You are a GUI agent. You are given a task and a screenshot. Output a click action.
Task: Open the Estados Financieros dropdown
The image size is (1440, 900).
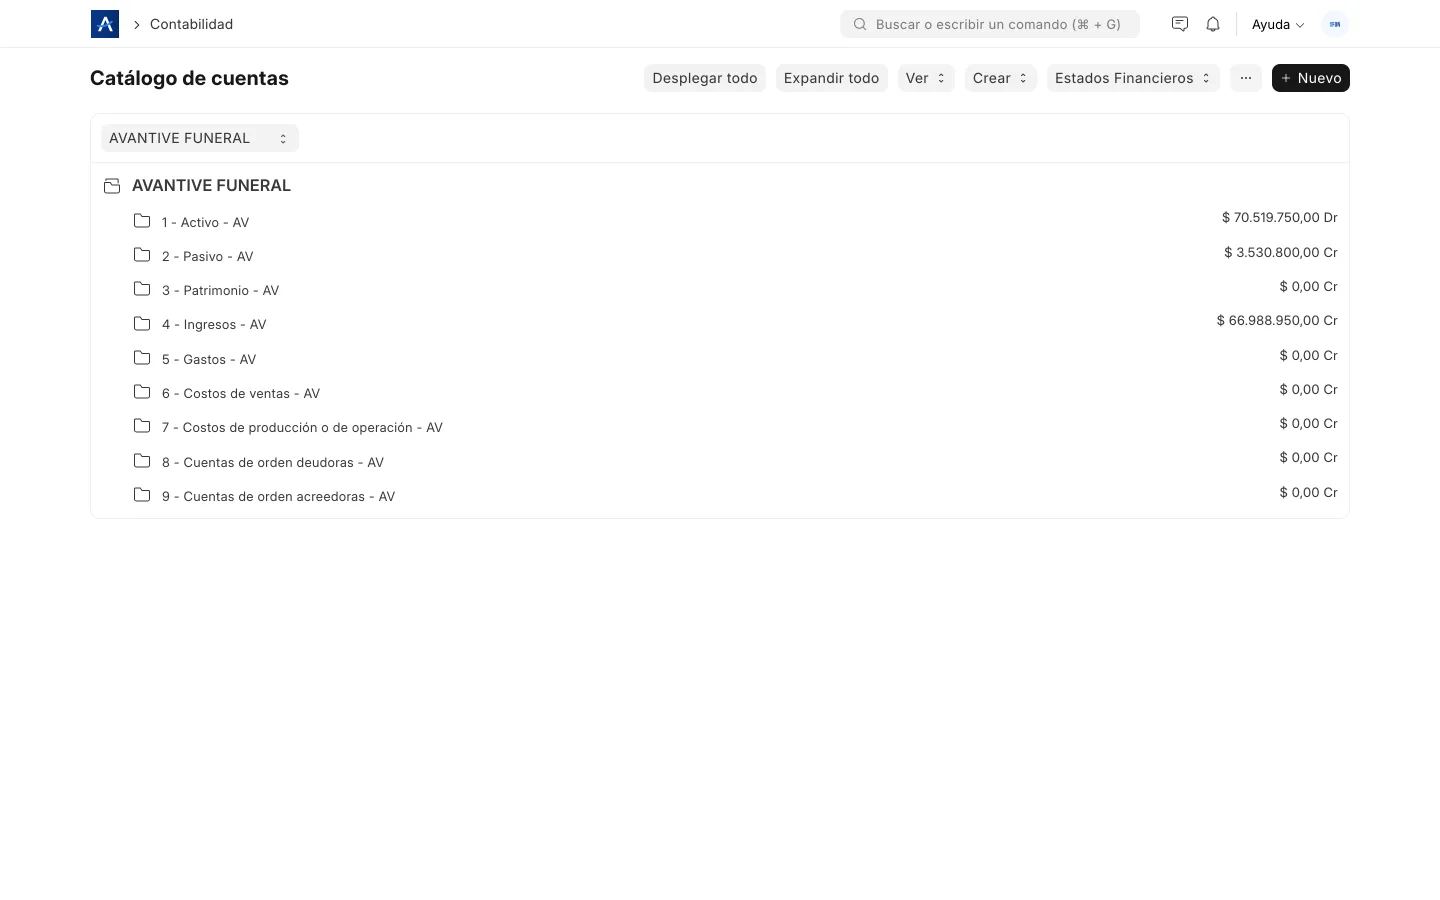click(x=1133, y=78)
